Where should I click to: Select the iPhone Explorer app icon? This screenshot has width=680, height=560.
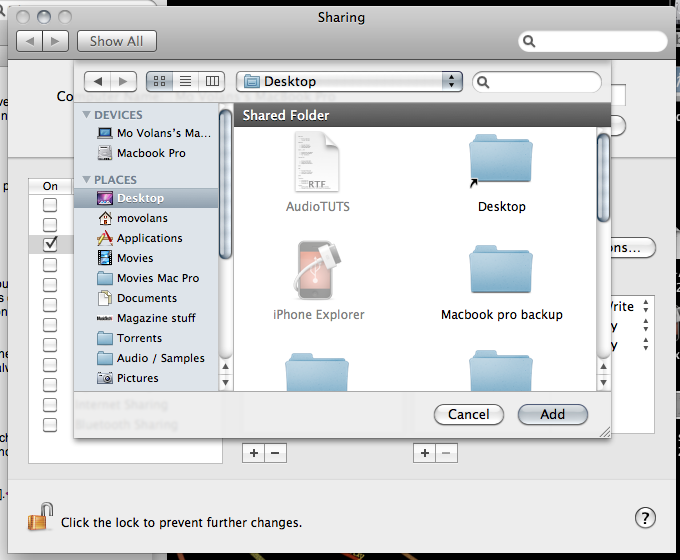319,271
